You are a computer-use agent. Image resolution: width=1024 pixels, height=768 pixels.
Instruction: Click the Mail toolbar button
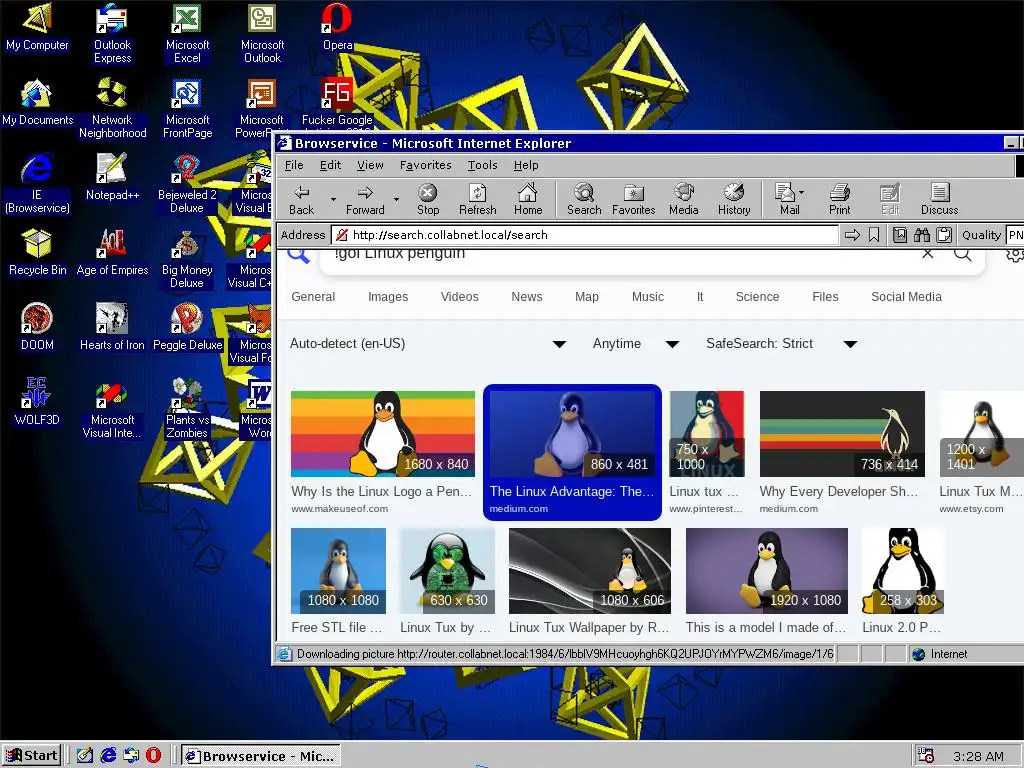point(787,199)
